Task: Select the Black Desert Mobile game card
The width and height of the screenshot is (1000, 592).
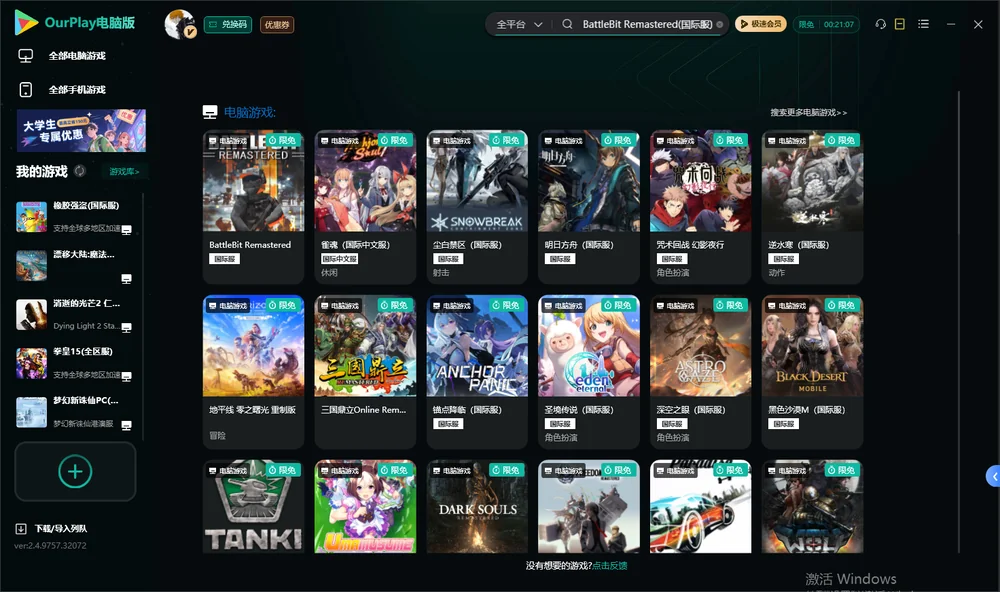Action: click(812, 372)
